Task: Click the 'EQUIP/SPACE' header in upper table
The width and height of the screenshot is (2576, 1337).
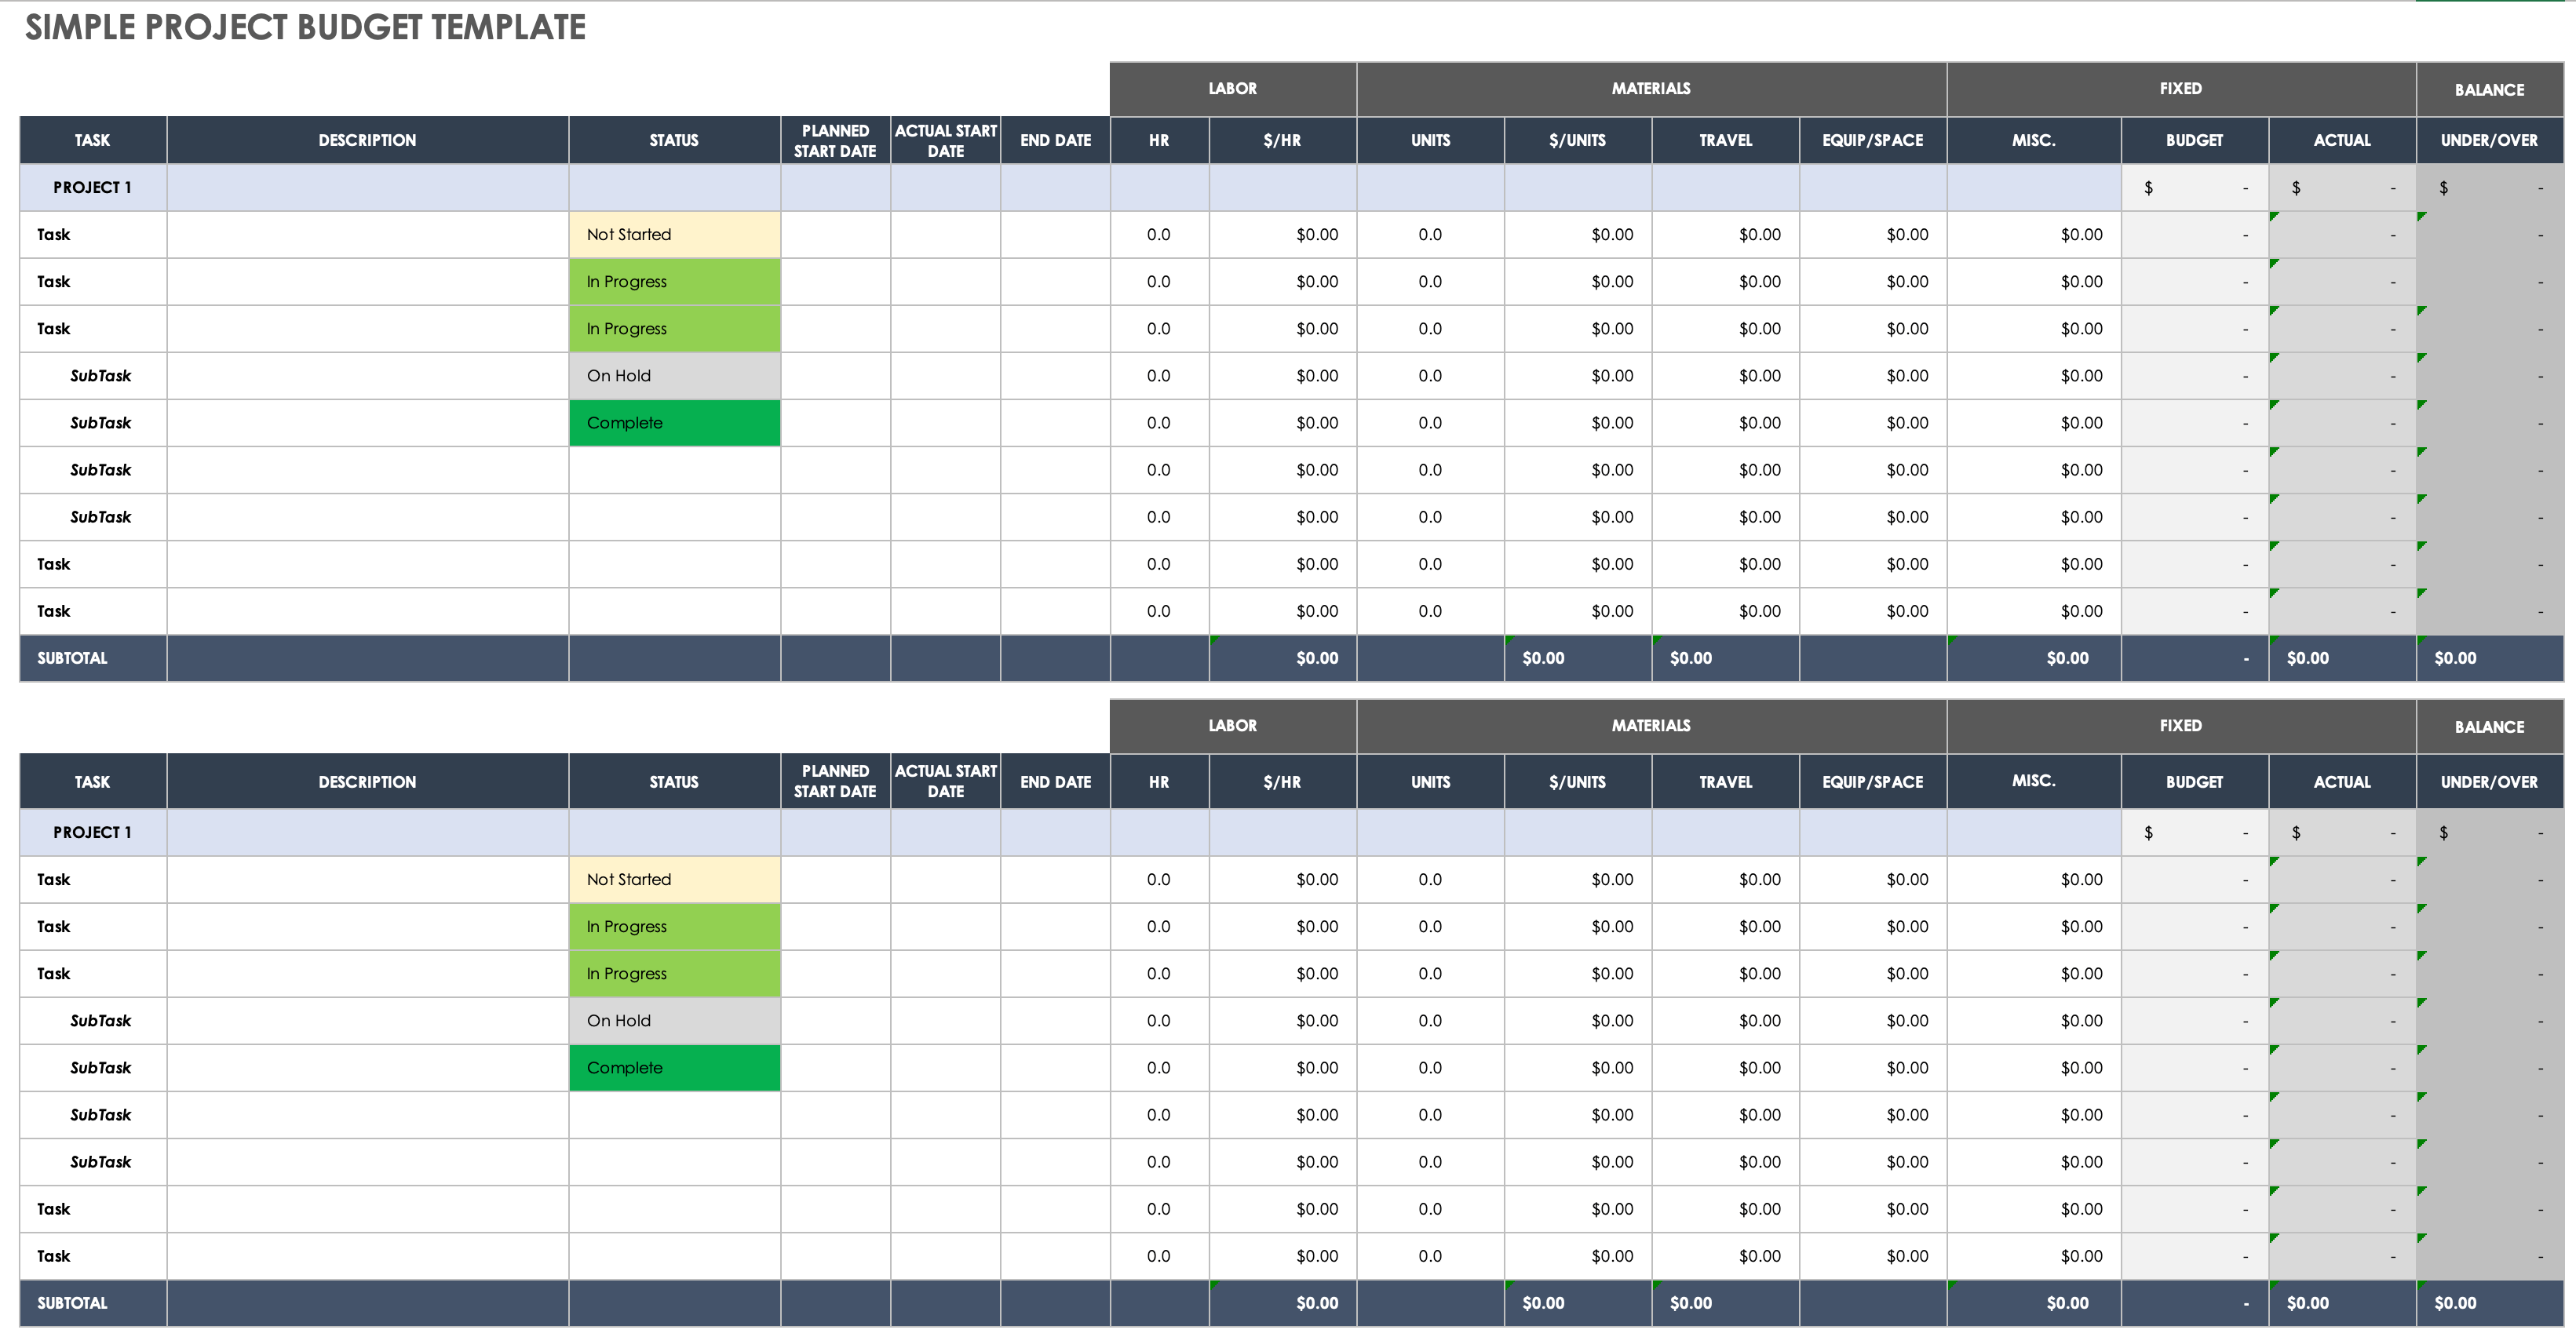Action: coord(1873,140)
